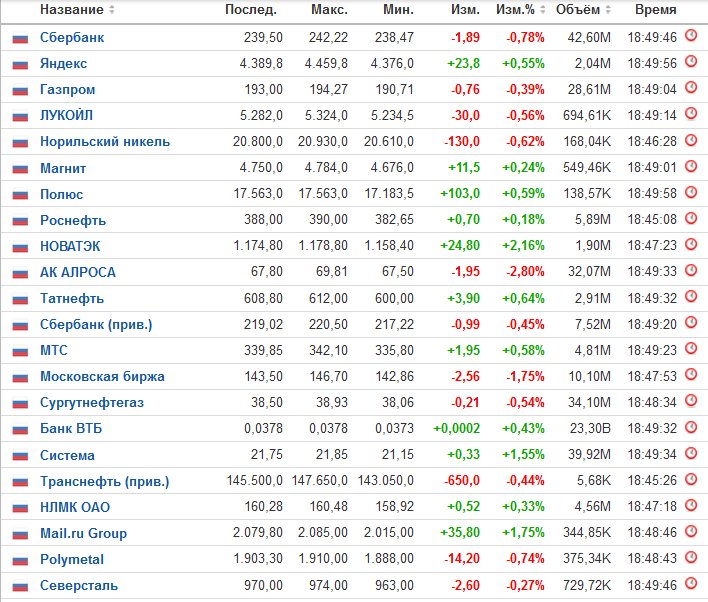Image resolution: width=708 pixels, height=602 pixels.
Task: Click the clock icon in the АК АЛРОСА row
Action: pyautogui.click(x=691, y=271)
